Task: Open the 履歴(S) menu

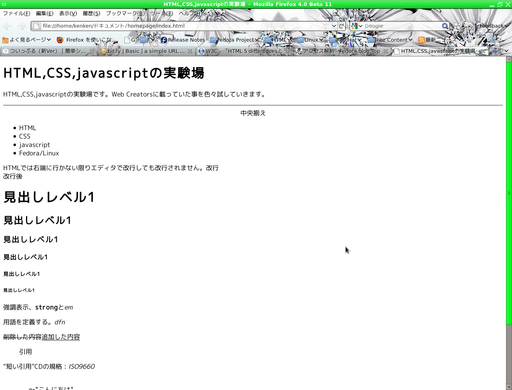Action: point(91,14)
